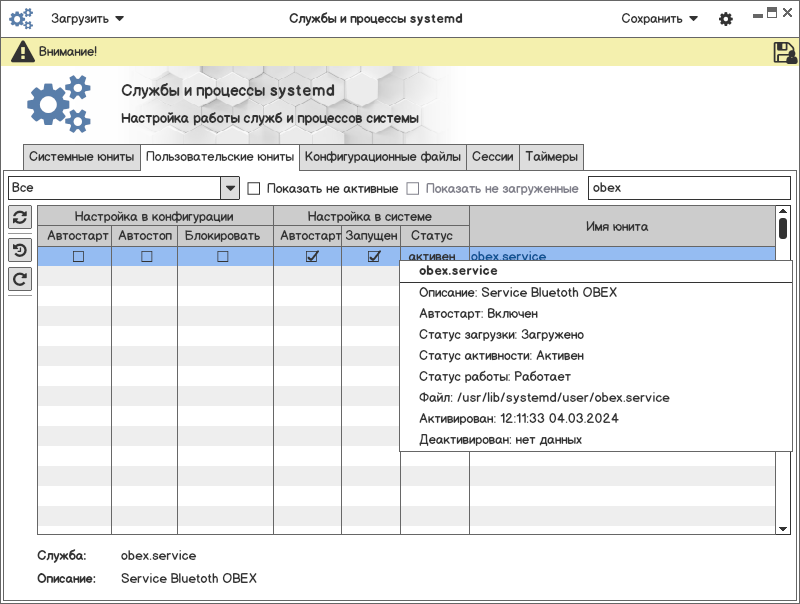Screen dimensions: 800x604
Task: Toggle the Автостоп checkbox for obex.service
Action: (146, 257)
